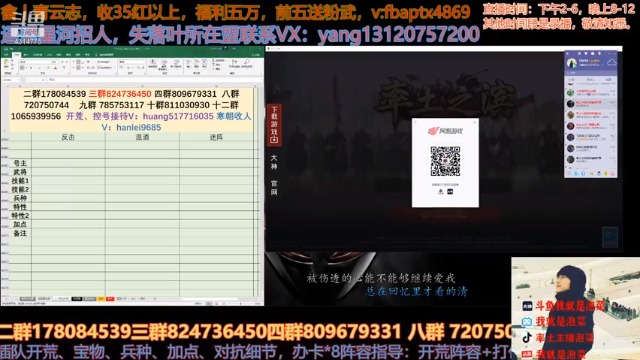
Task: Click the first blue icon in QQ bottom bar
Action: click(x=576, y=173)
